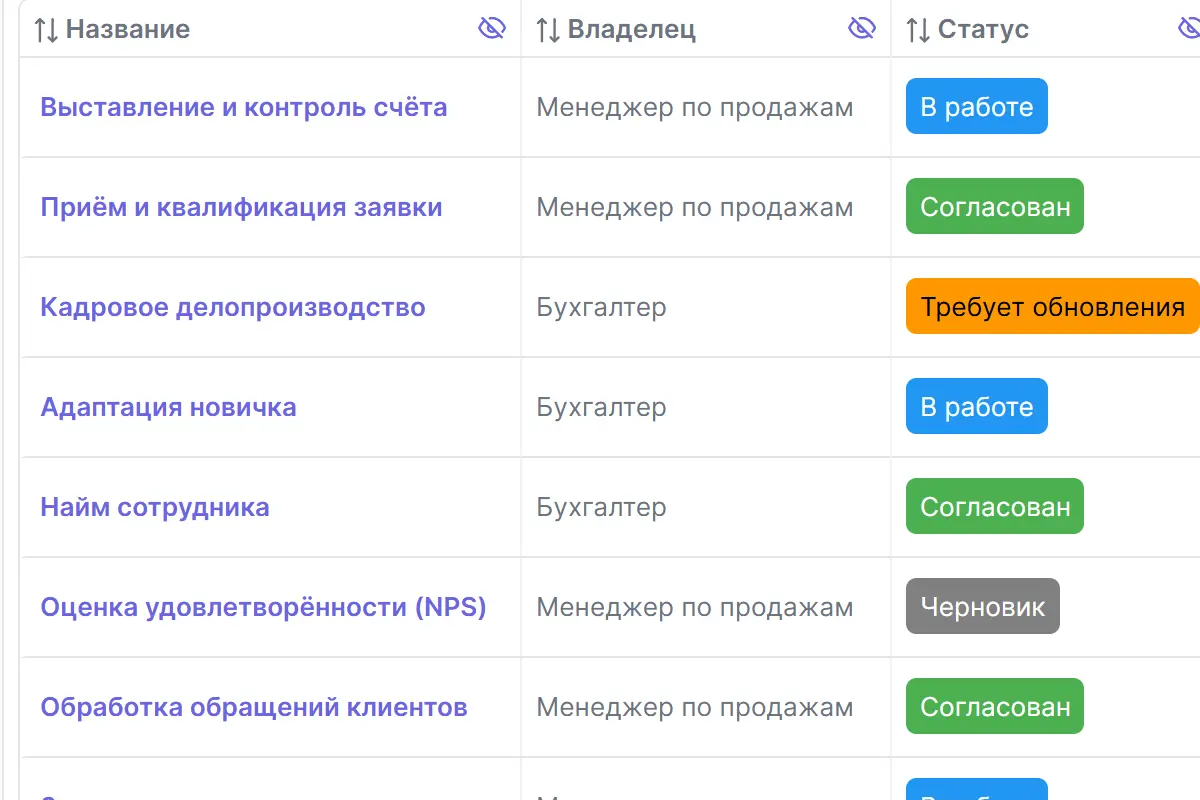Viewport: 1200px width, 800px height.
Task: Click Согласован badge for Приём и квалификация заявки
Action: pos(995,206)
